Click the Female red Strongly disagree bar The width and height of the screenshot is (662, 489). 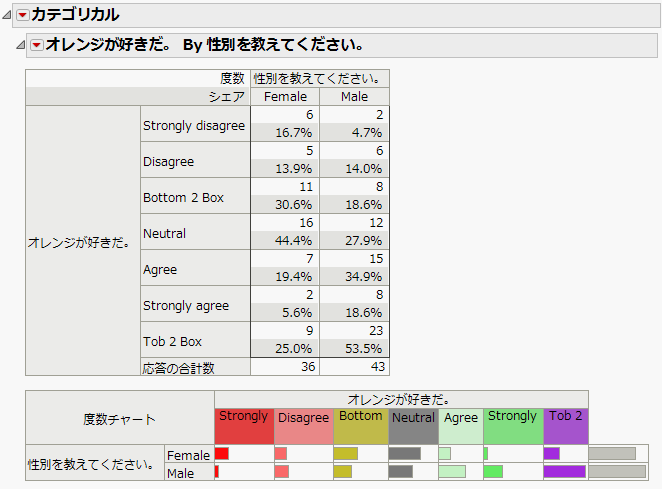(222, 454)
